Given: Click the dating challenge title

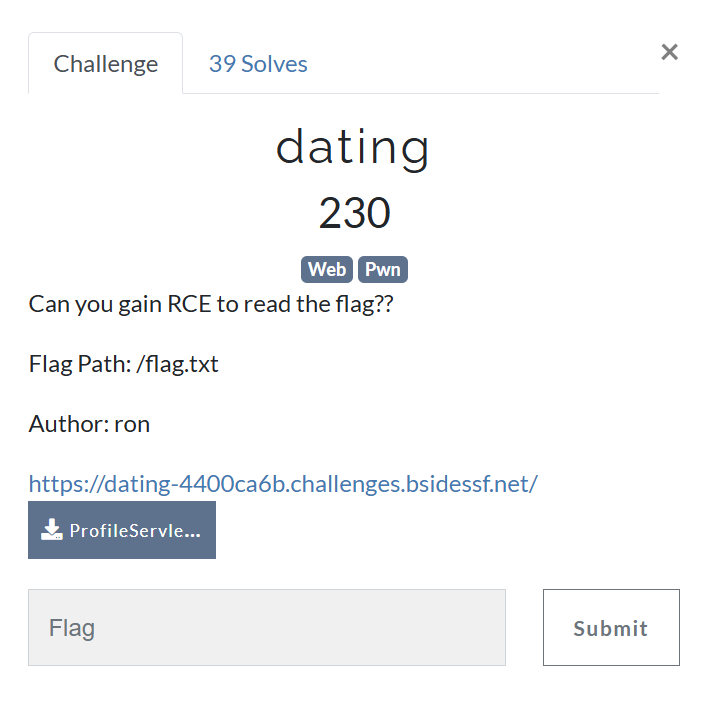Looking at the screenshot, I should [x=353, y=149].
